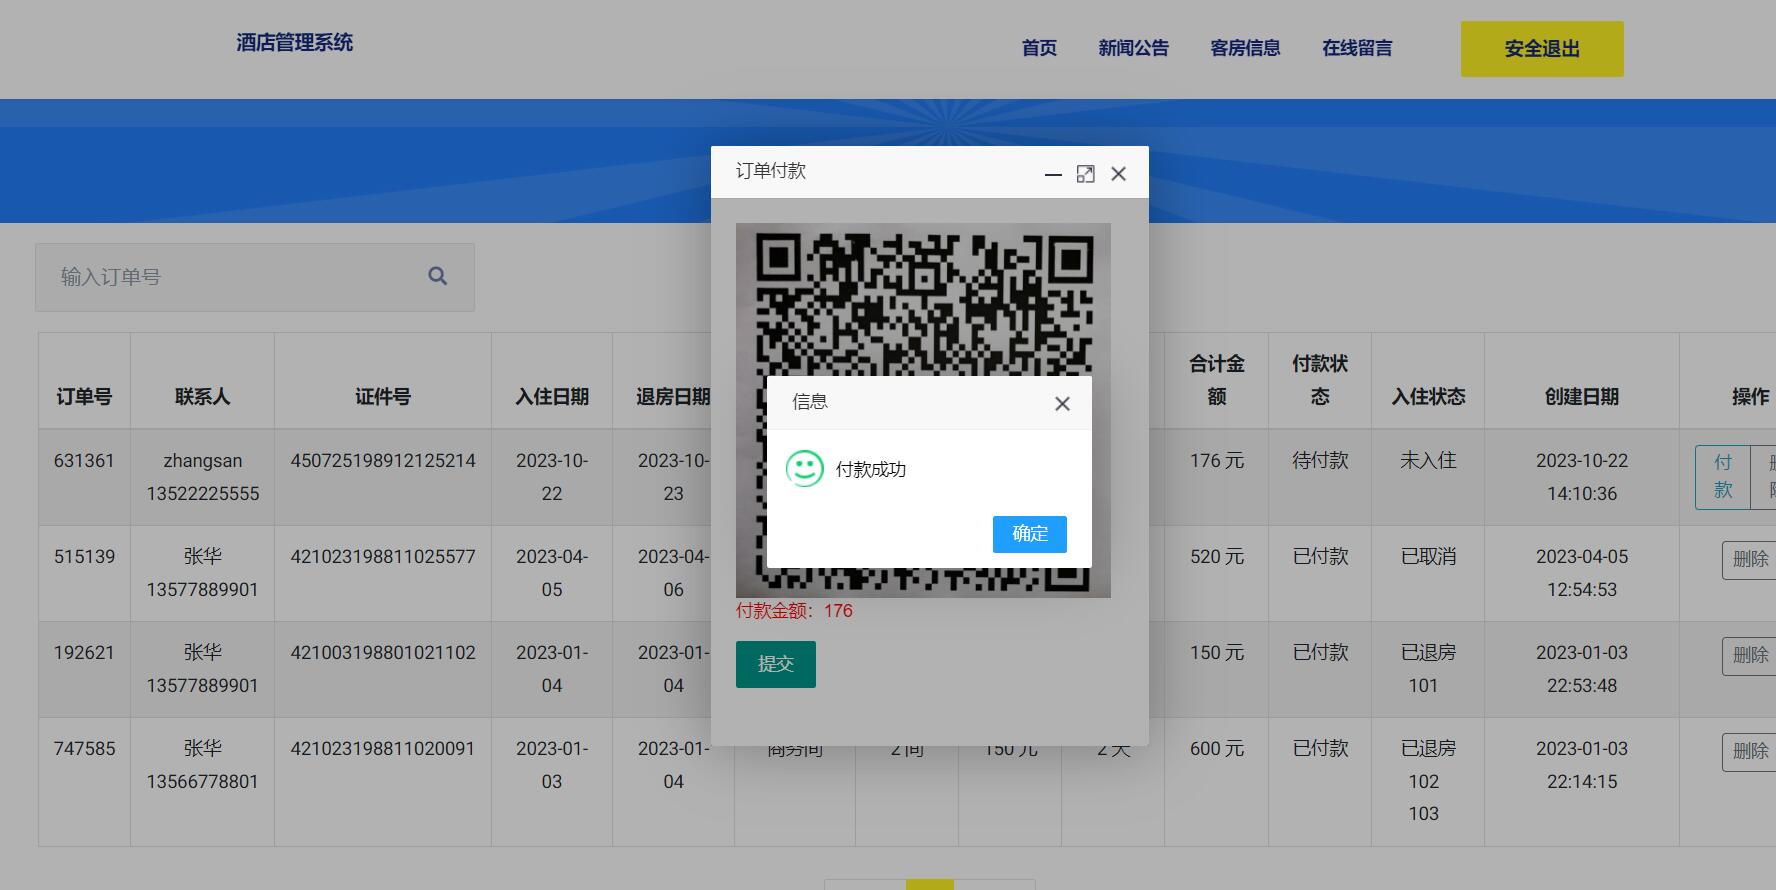
Task: Click created date 2023-01-03 22:53:48
Action: [1582, 669]
